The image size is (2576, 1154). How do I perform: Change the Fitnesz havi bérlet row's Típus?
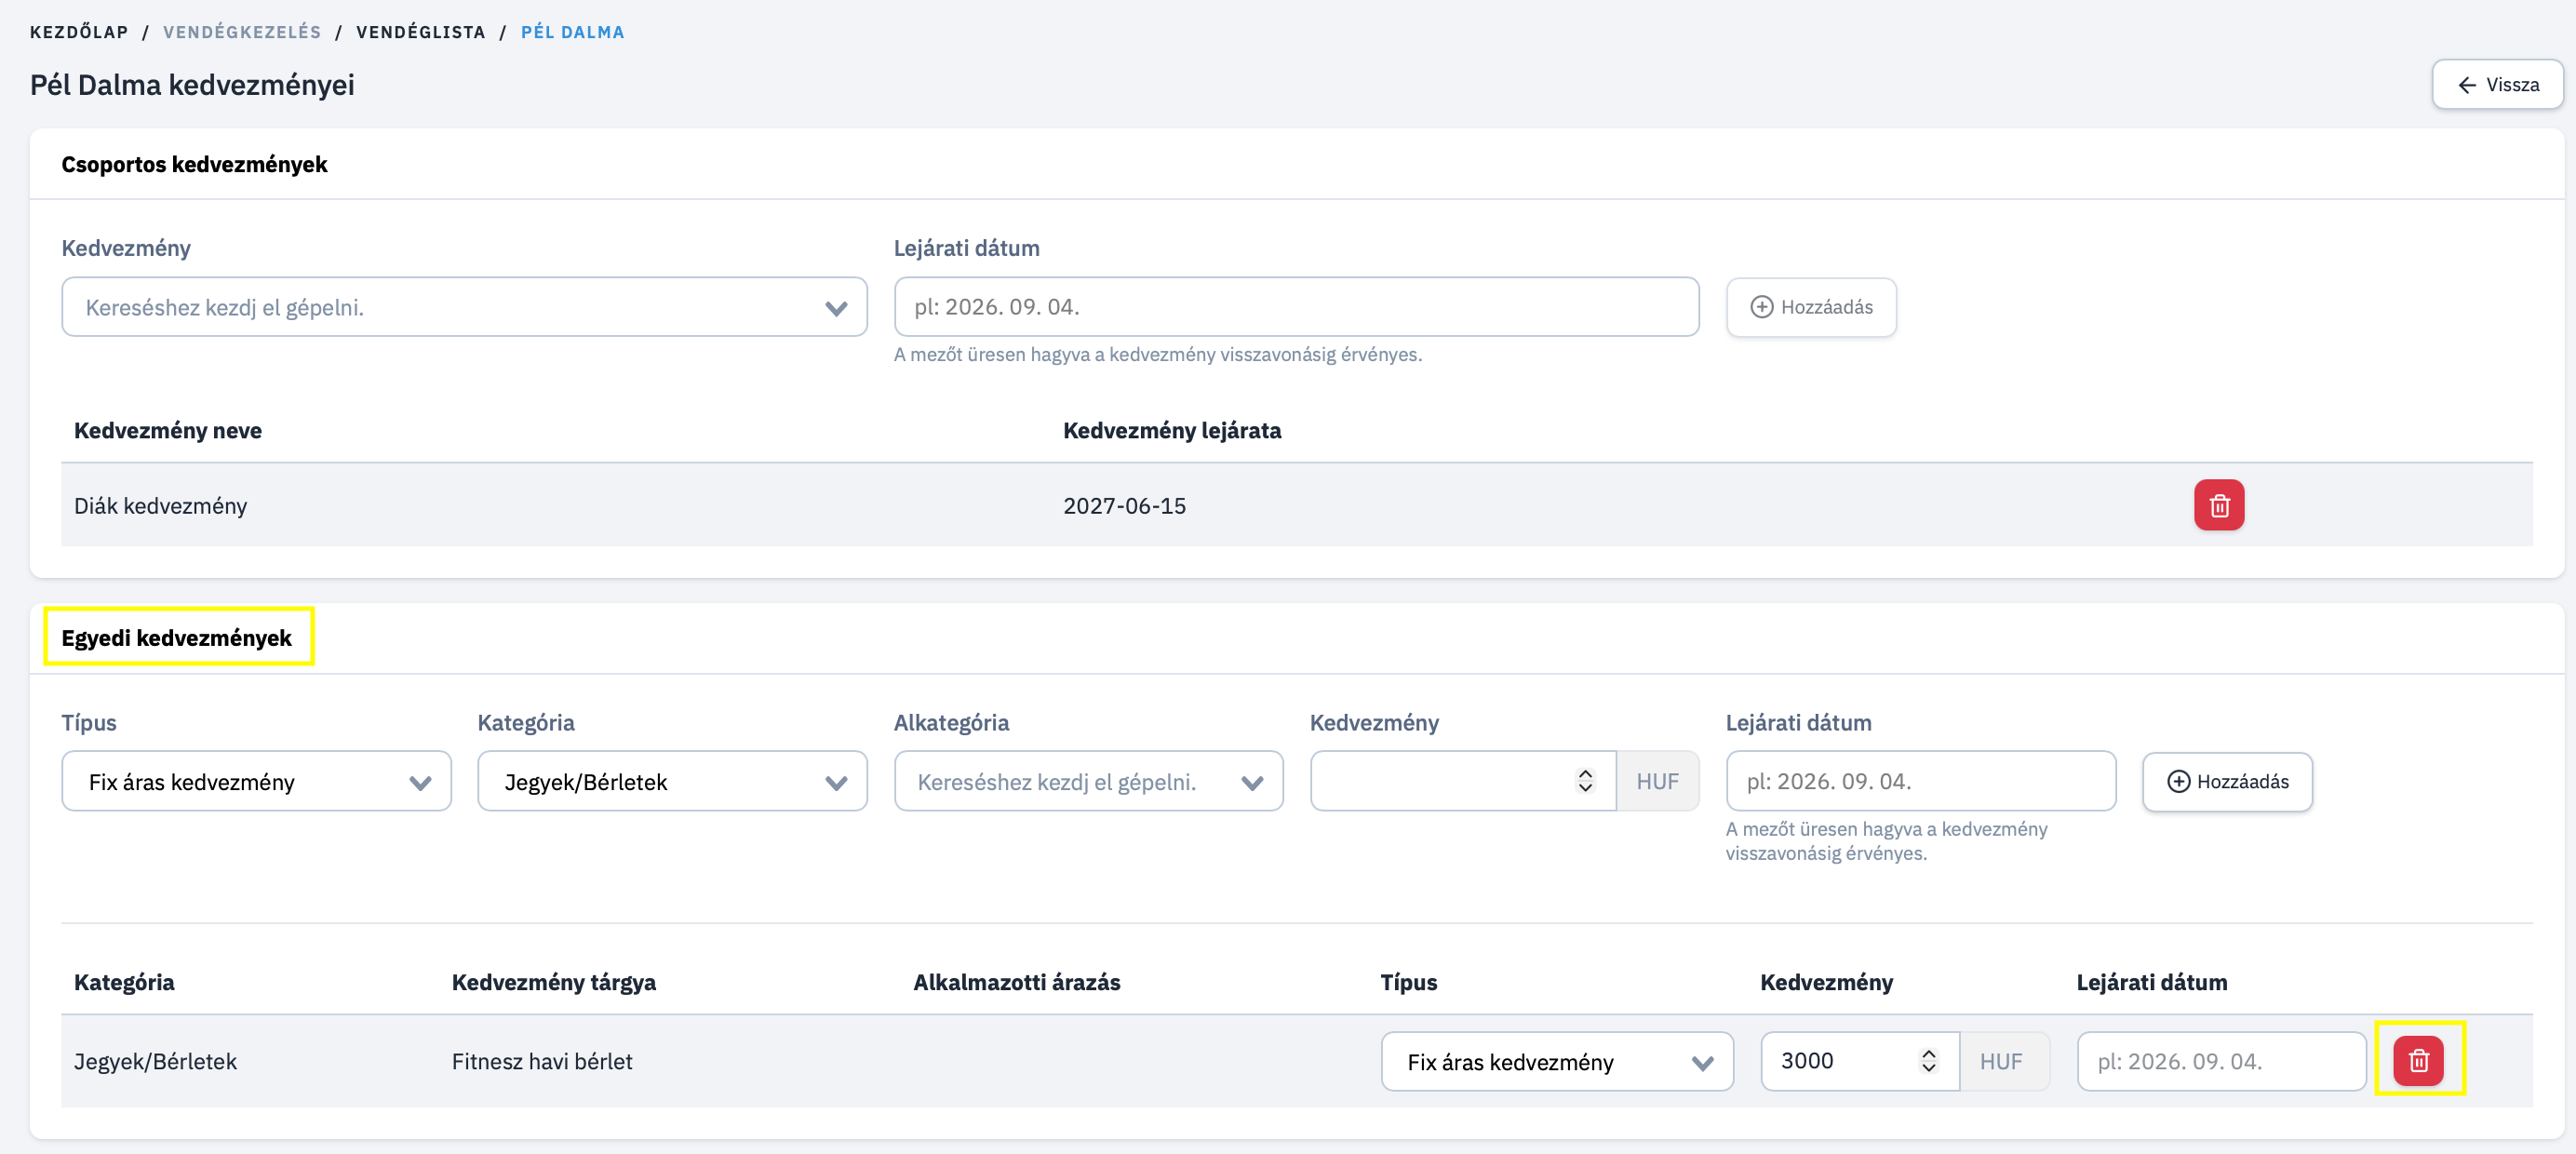click(1557, 1061)
